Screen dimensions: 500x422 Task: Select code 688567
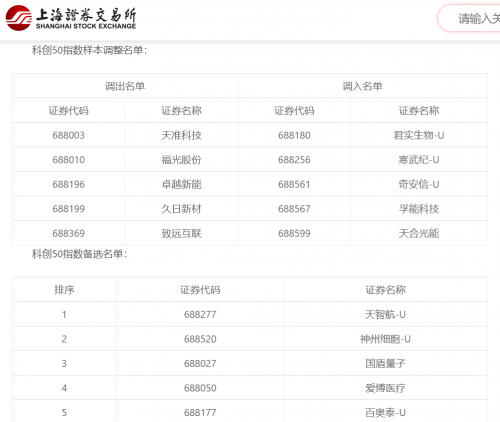tap(294, 209)
